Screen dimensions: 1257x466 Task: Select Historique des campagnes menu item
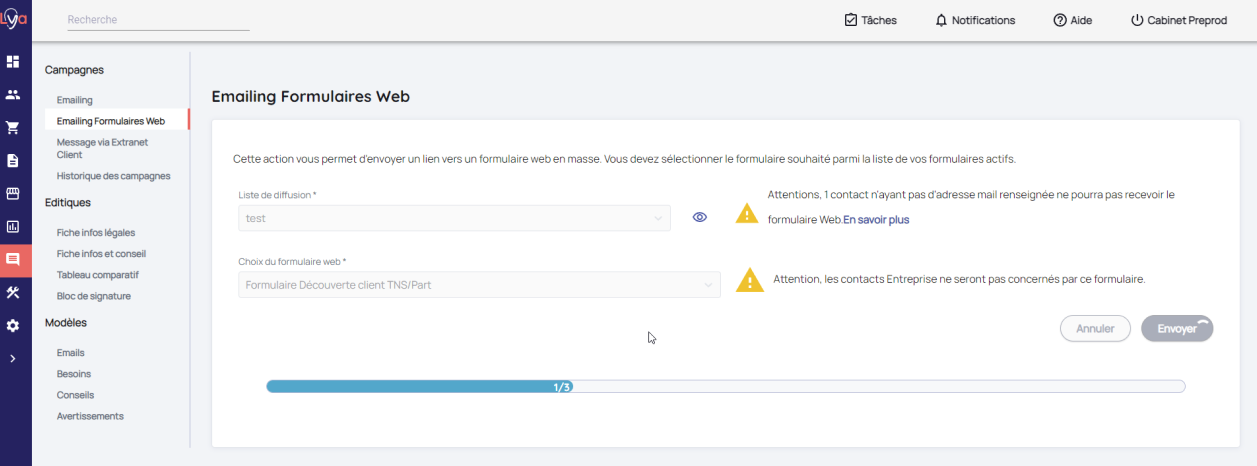pos(113,176)
